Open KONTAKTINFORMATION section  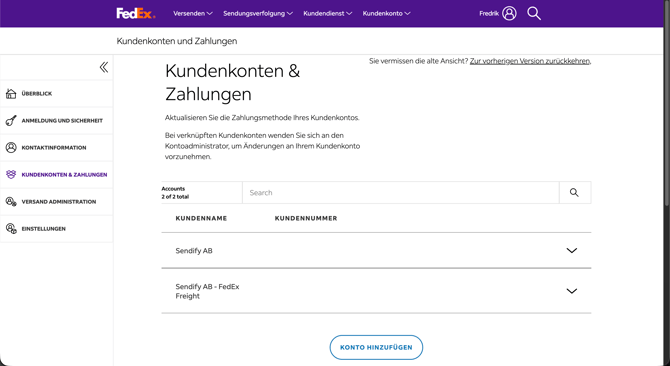click(x=54, y=147)
